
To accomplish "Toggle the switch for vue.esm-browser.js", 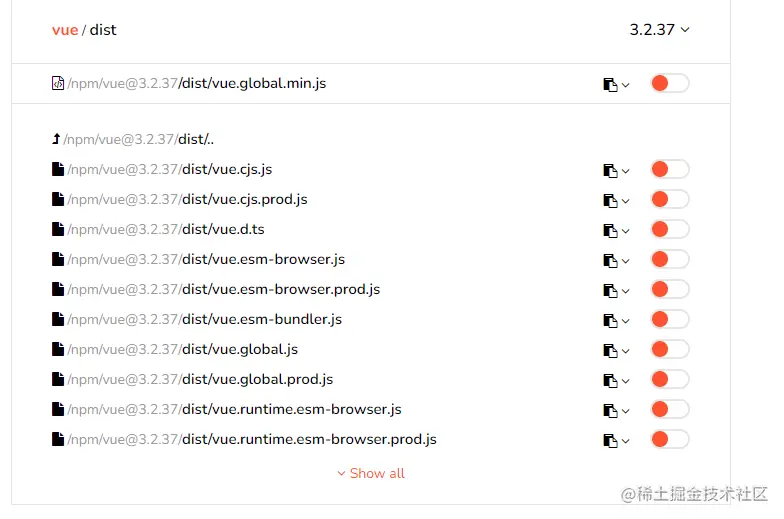I will pos(670,259).
